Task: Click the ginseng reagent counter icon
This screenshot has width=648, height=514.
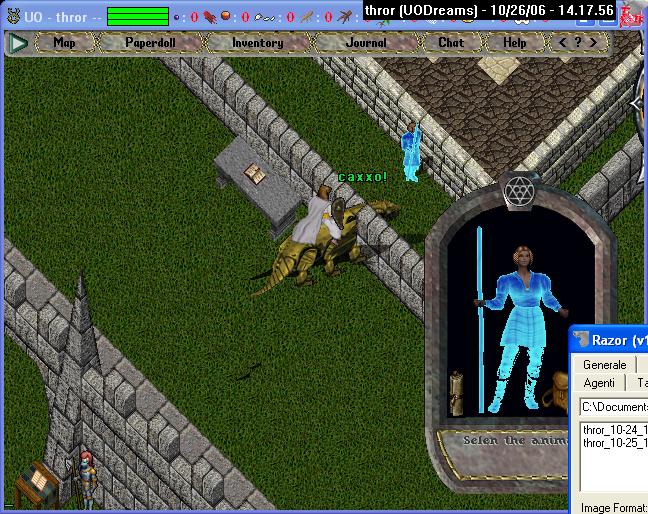Action: pyautogui.click(x=308, y=17)
